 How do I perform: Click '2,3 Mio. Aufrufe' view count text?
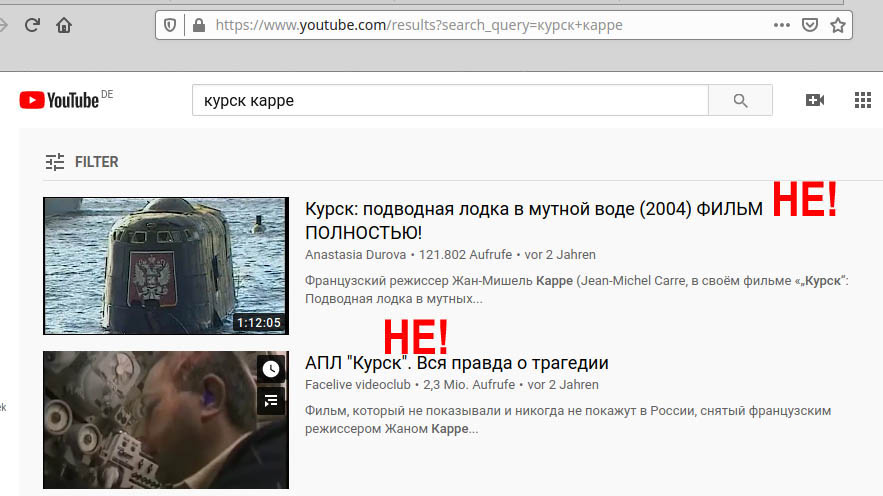click(469, 385)
